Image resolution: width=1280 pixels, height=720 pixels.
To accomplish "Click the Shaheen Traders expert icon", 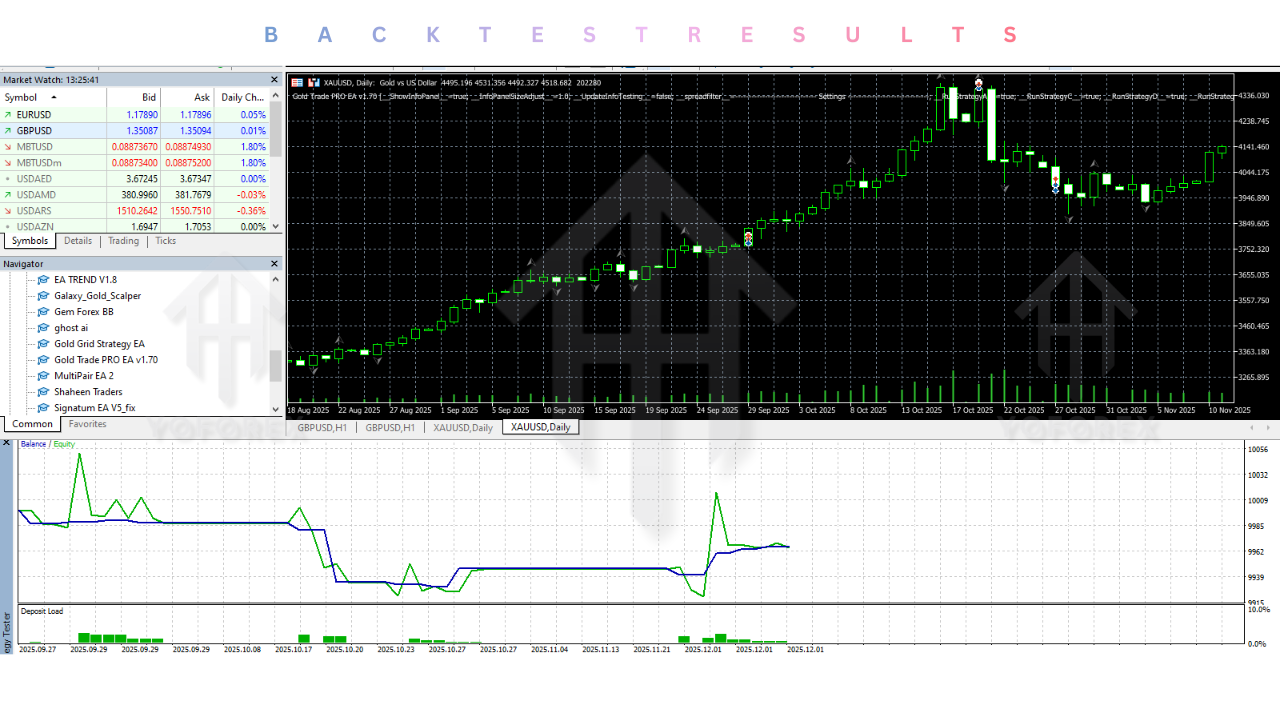I will click(x=44, y=391).
